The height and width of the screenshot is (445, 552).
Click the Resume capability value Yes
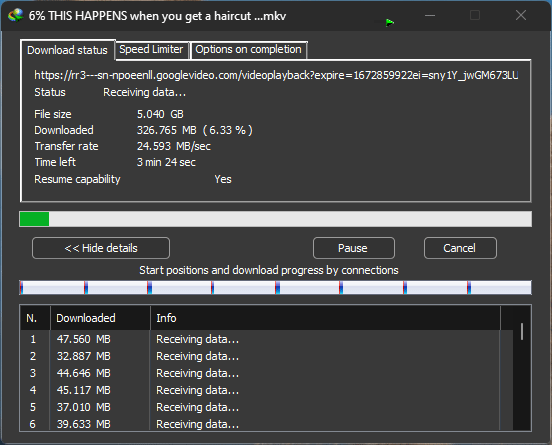tap(223, 179)
